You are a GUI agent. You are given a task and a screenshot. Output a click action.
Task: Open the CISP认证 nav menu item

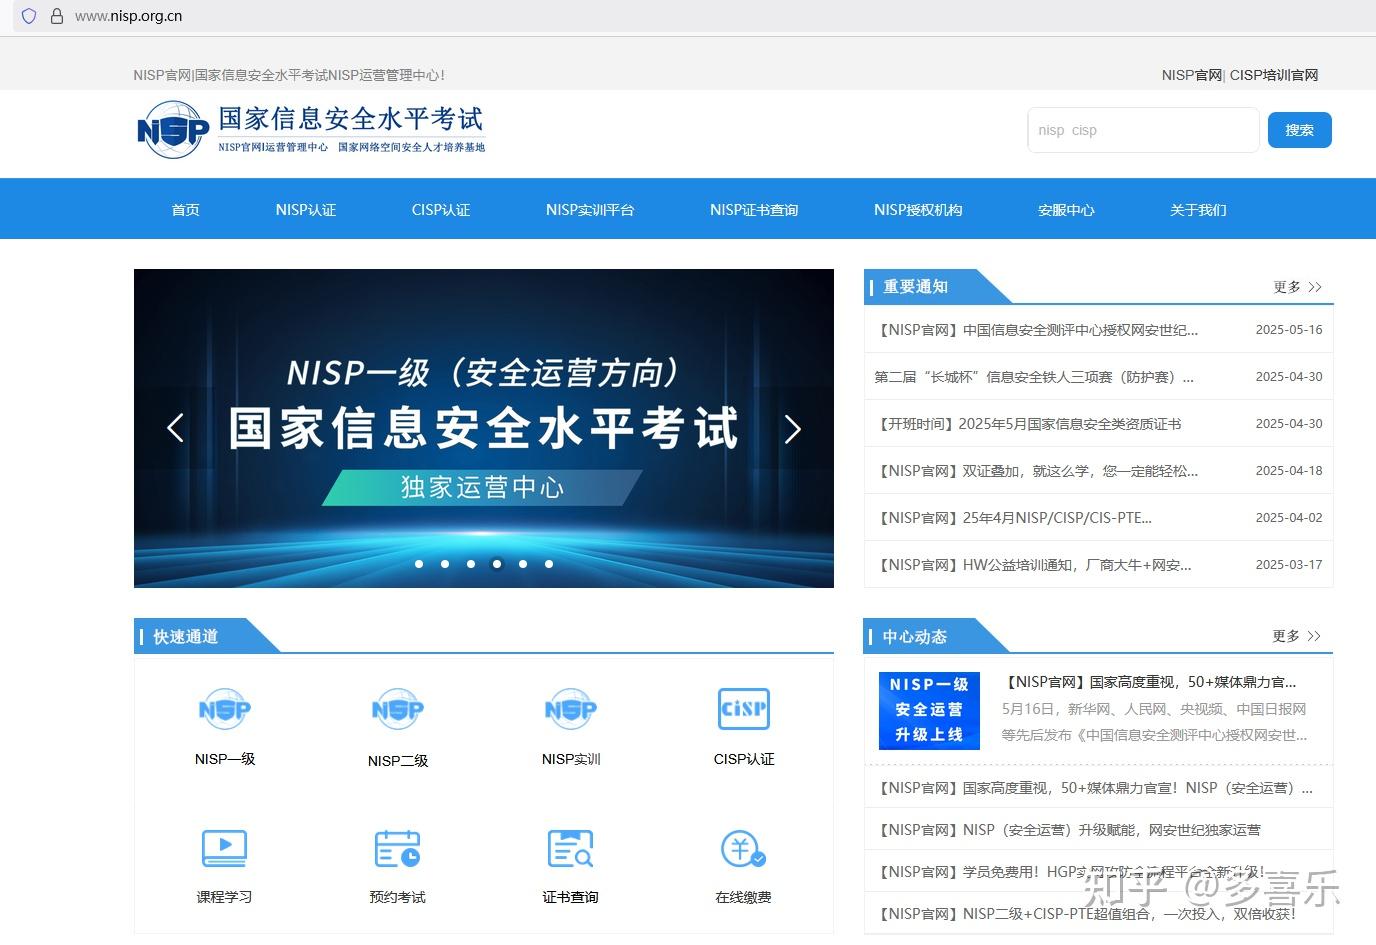[441, 210]
